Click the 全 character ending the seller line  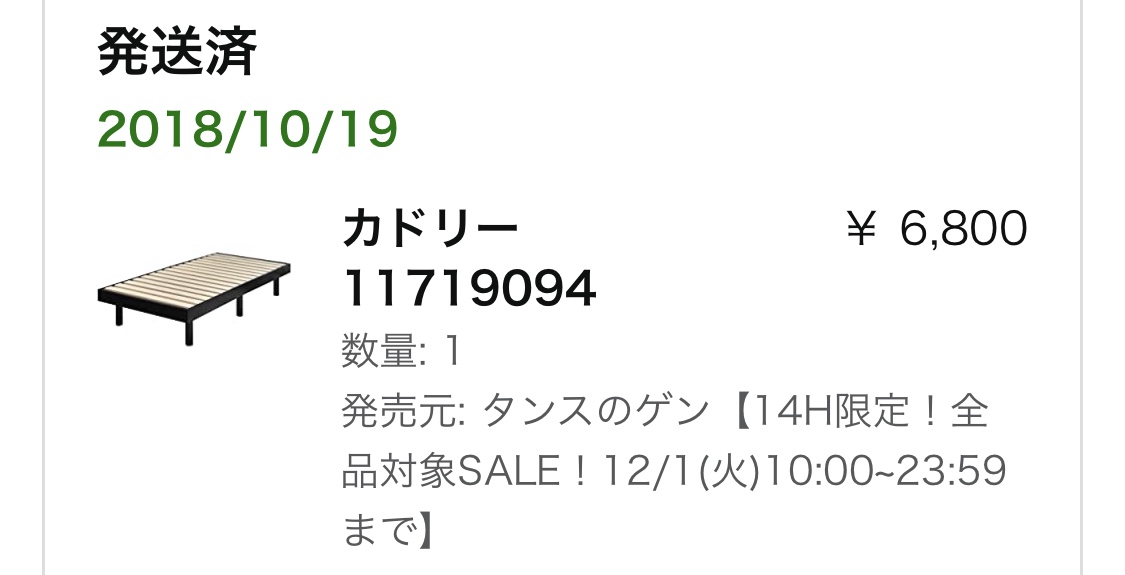click(970, 412)
